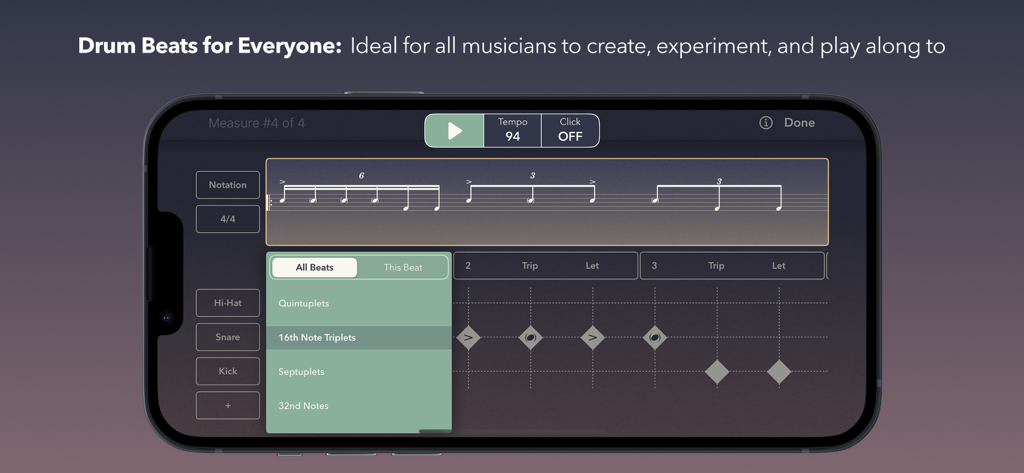This screenshot has width=1024, height=473.
Task: Open the Notation options button
Action: (228, 185)
